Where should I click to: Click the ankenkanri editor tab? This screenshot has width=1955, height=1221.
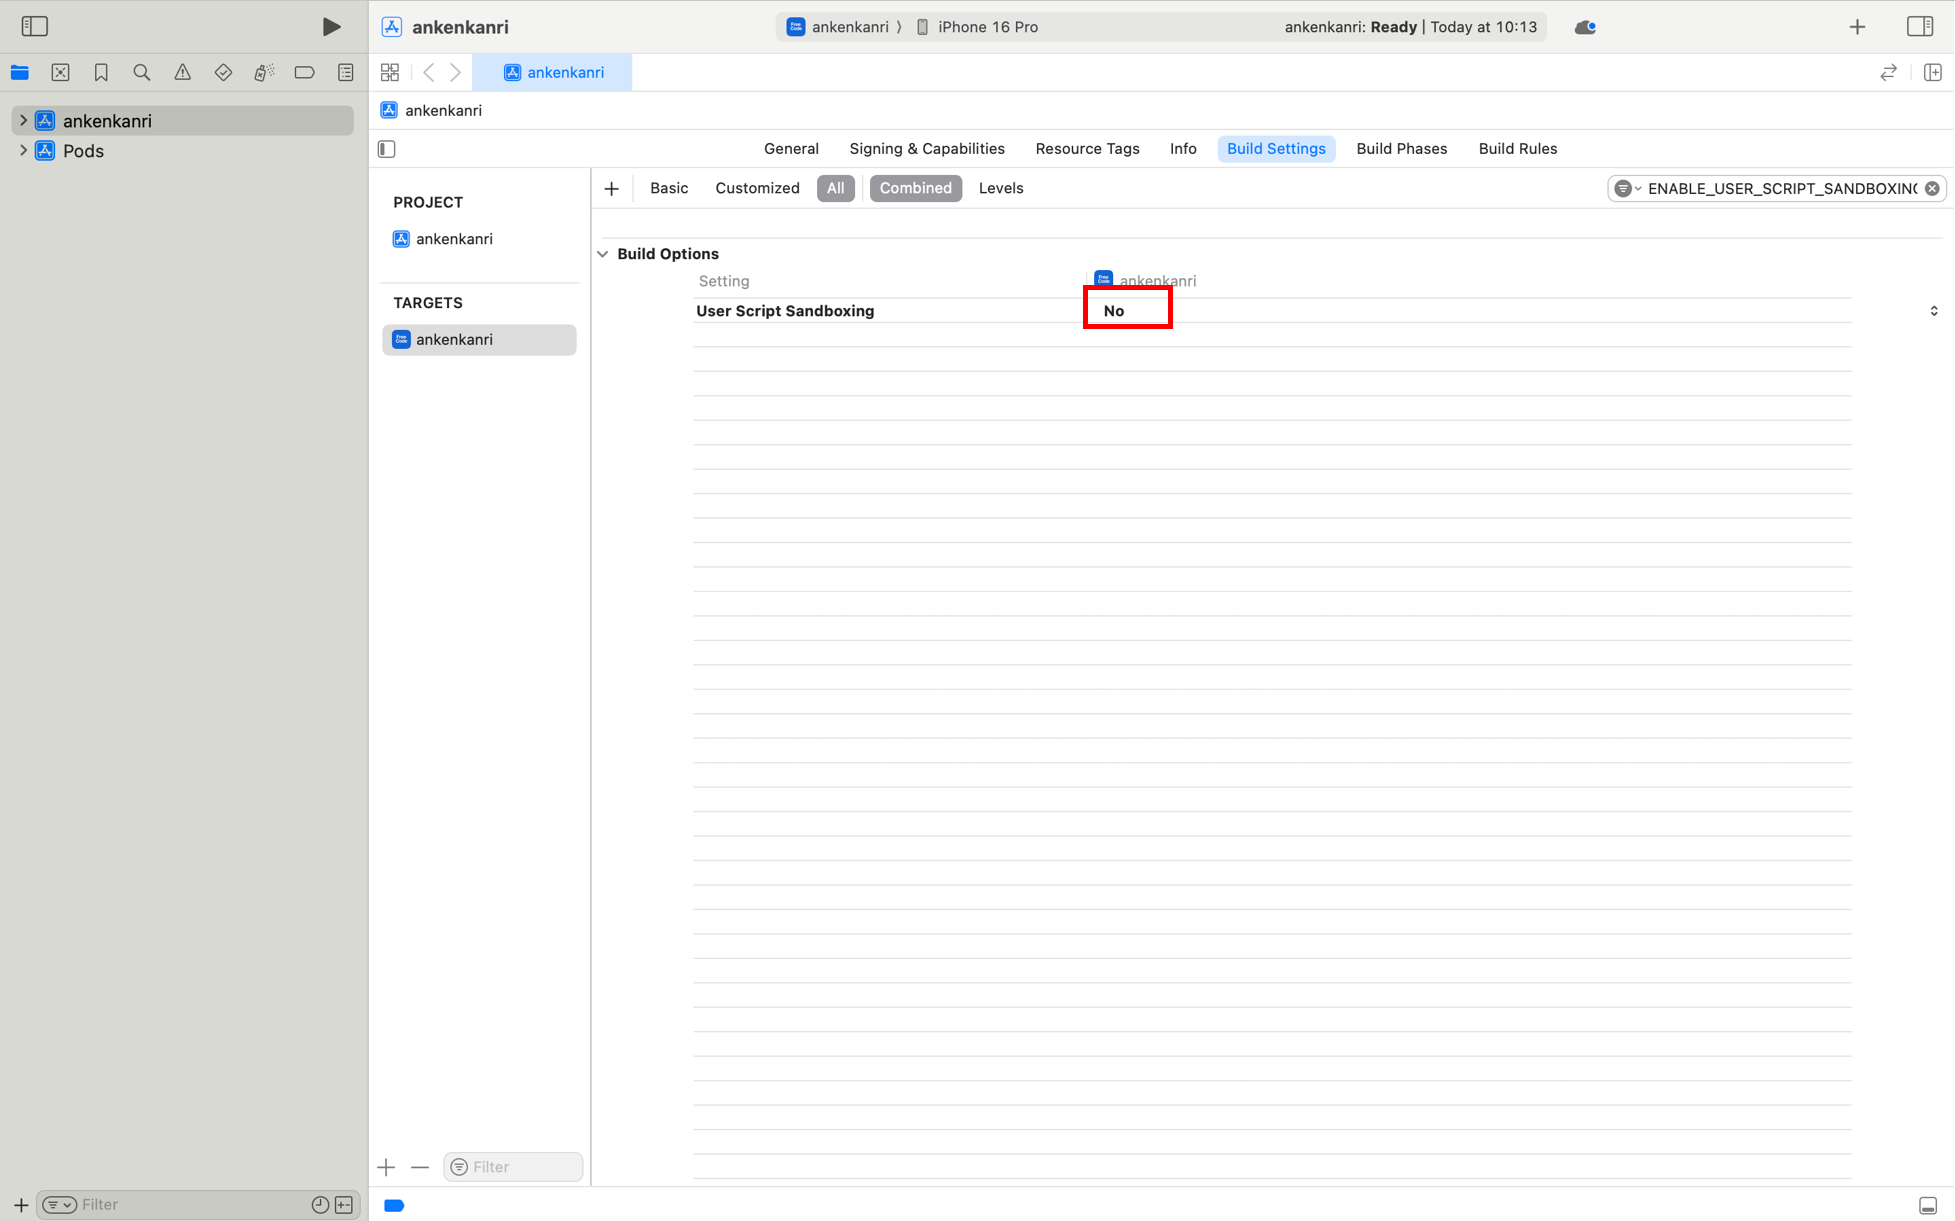coord(552,72)
